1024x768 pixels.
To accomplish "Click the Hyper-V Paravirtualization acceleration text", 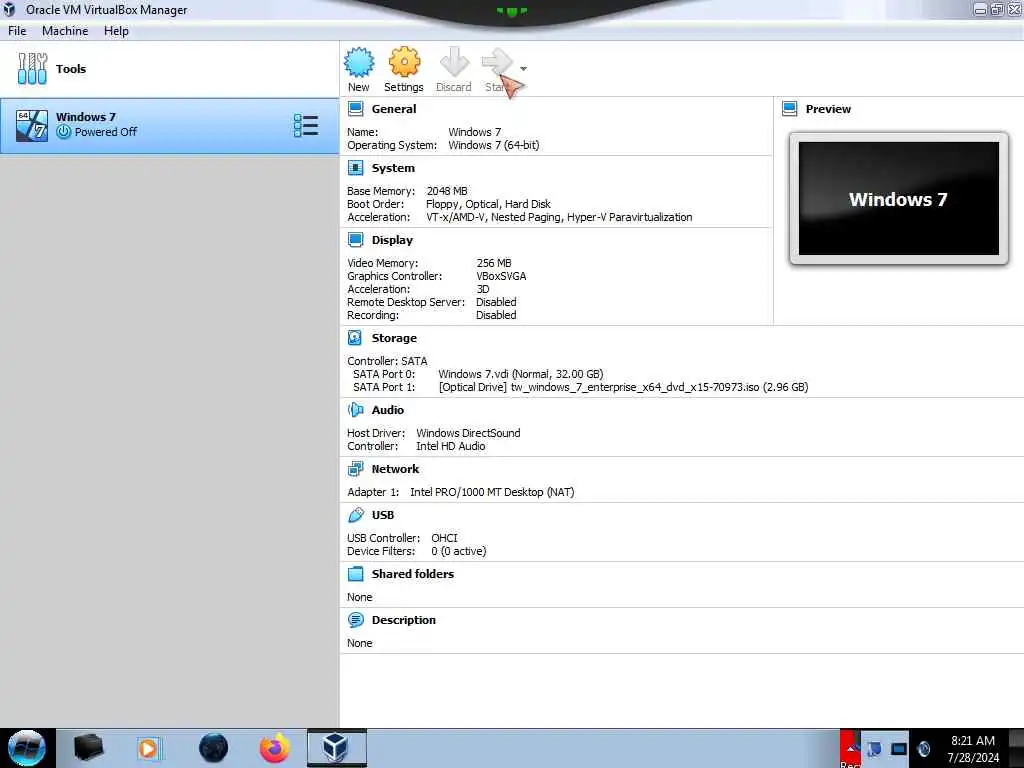I will click(630, 217).
